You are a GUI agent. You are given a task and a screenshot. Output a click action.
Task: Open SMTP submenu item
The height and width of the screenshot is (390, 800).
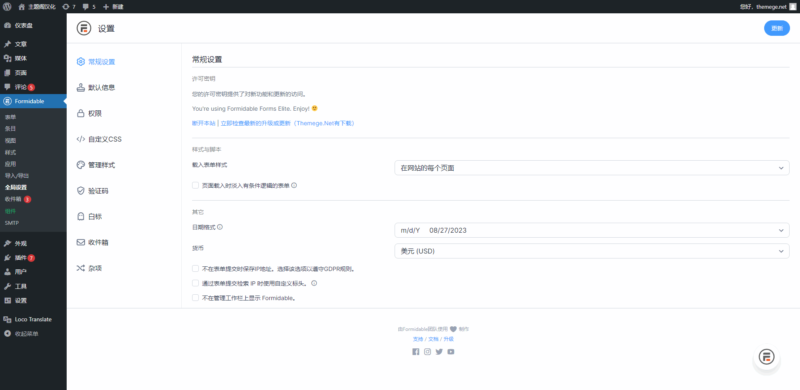[x=12, y=223]
